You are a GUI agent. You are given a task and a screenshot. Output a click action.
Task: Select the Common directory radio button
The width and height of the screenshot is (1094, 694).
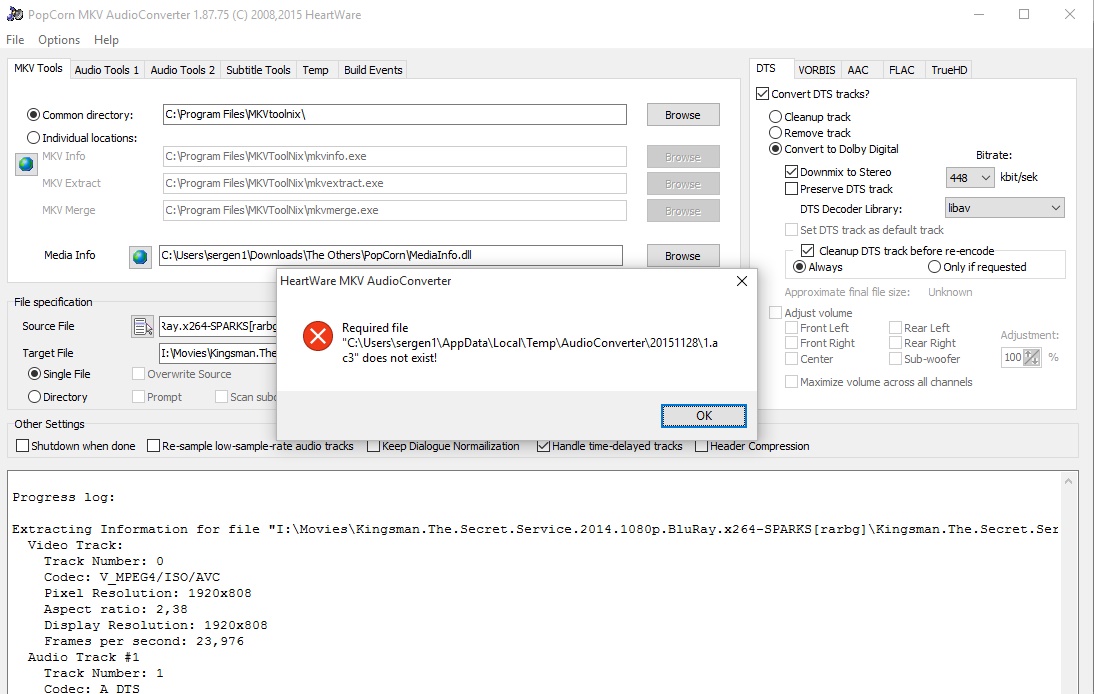33,115
